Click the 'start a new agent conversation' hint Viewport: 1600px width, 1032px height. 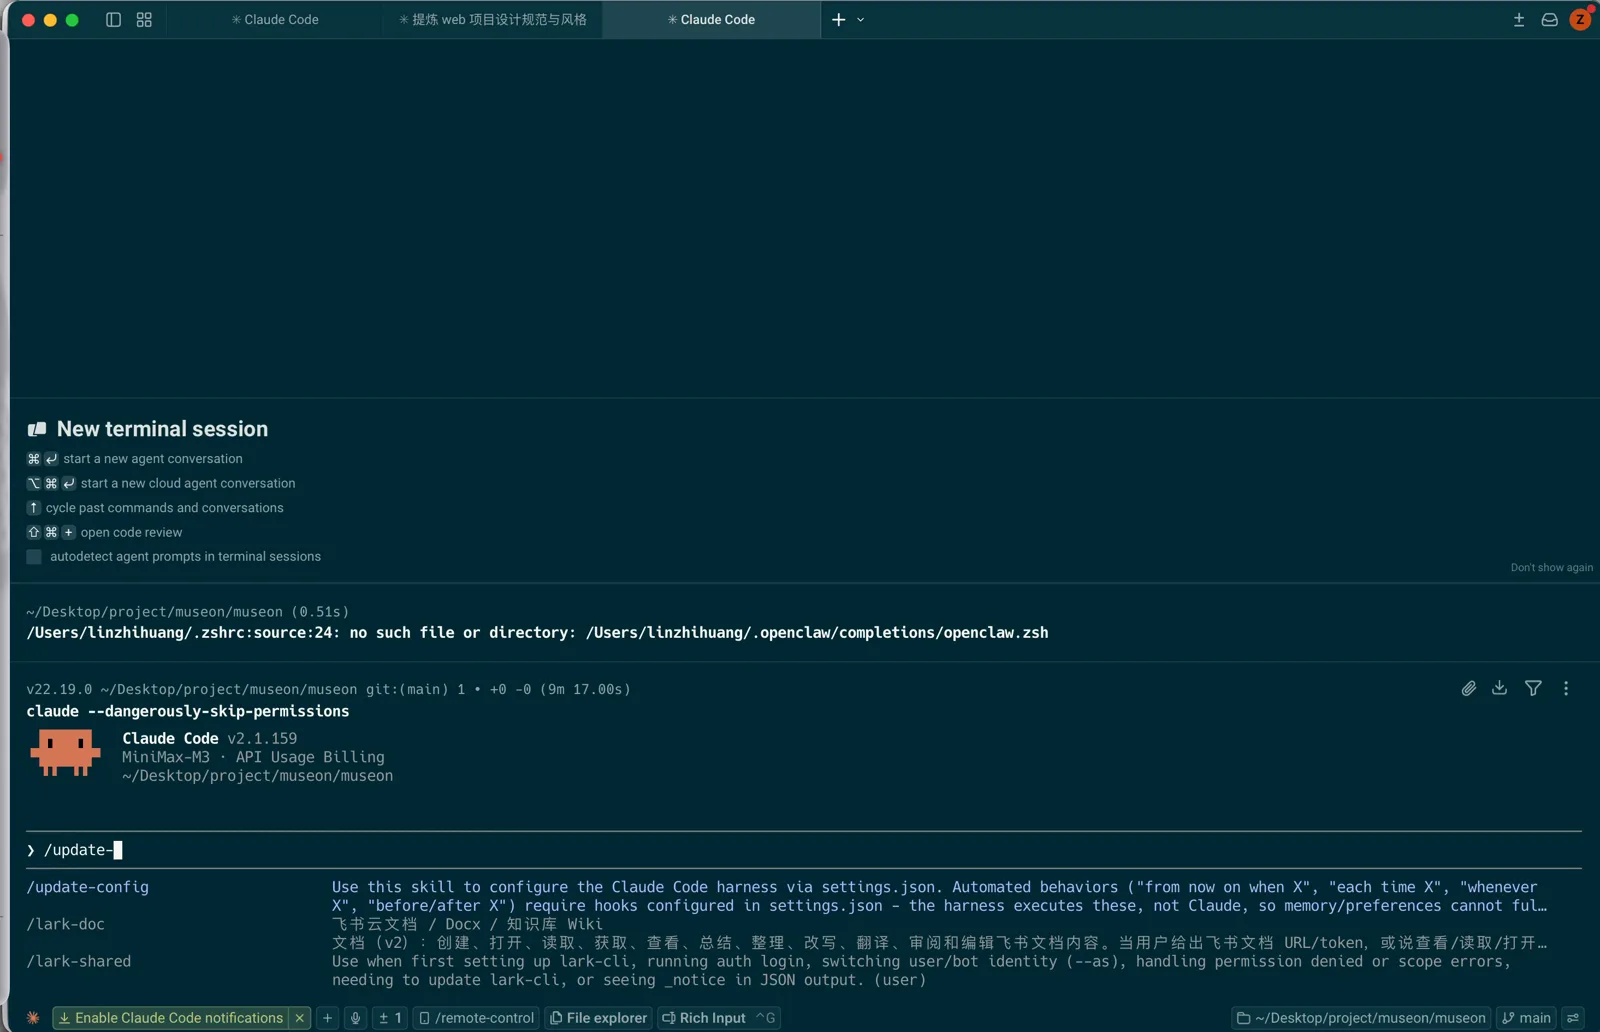pyautogui.click(x=153, y=459)
